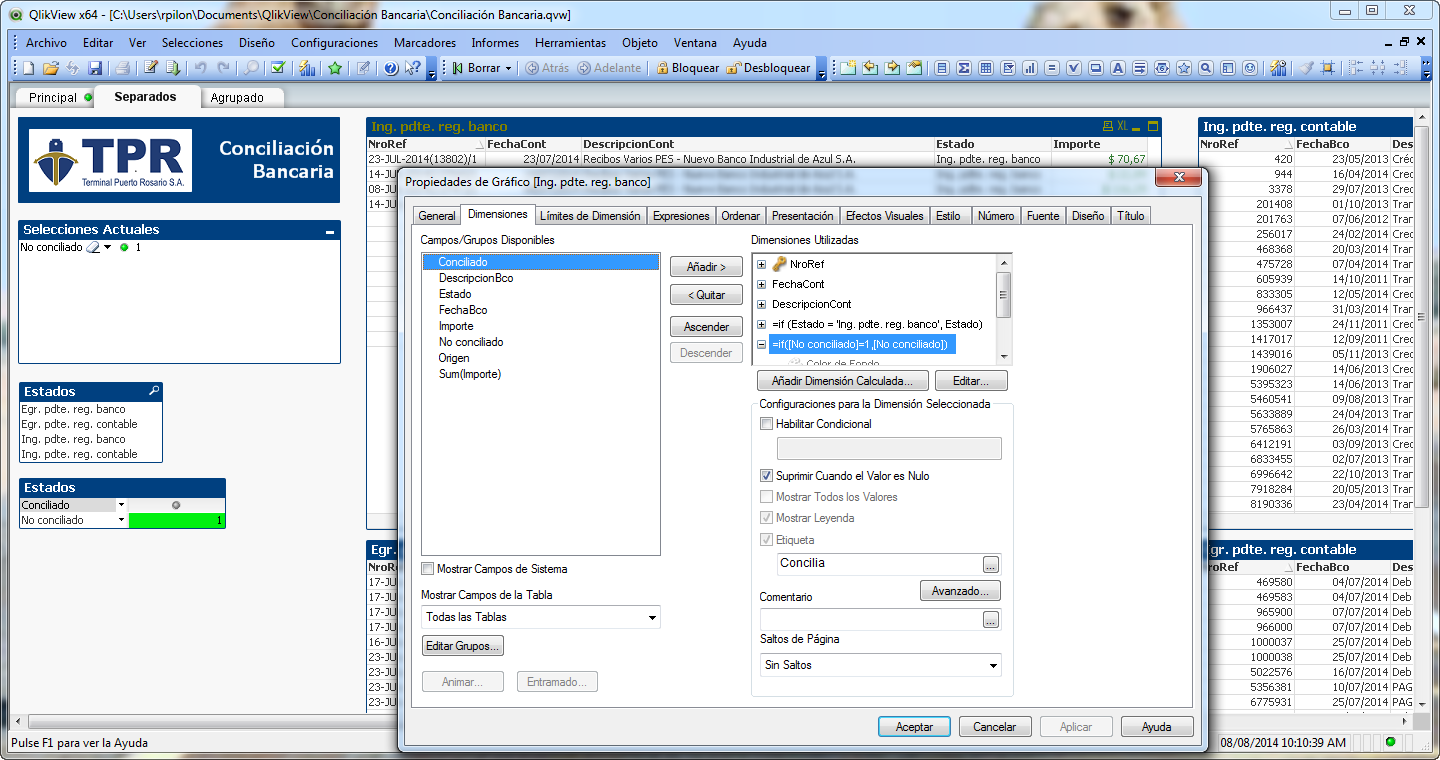
Task: Expand the NroRef dimension node
Action: tap(762, 264)
